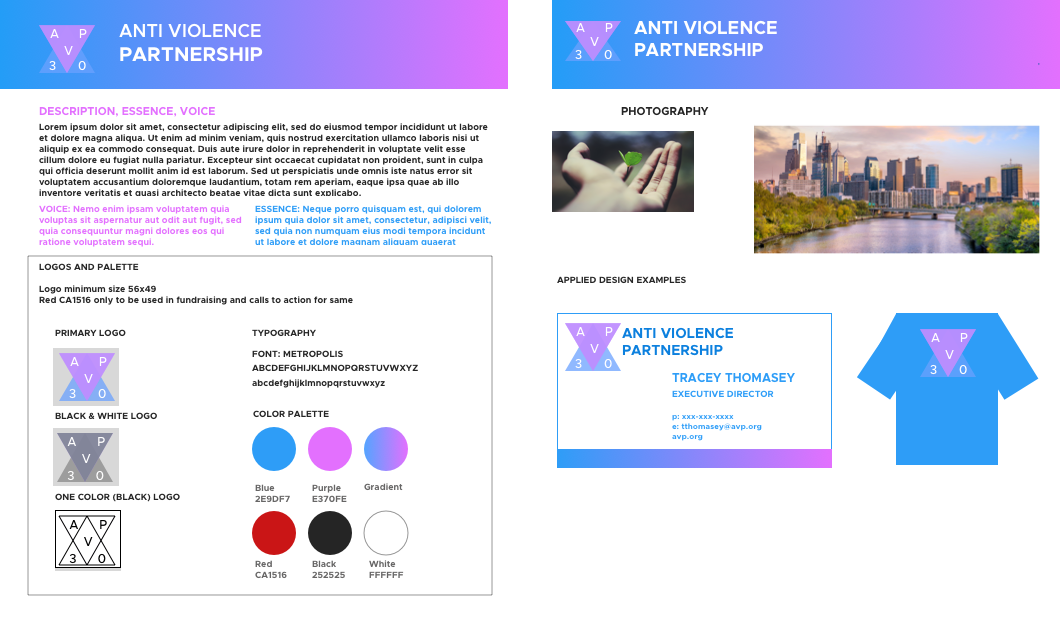Click the 'PRIMARY LOGO' label

[90, 333]
